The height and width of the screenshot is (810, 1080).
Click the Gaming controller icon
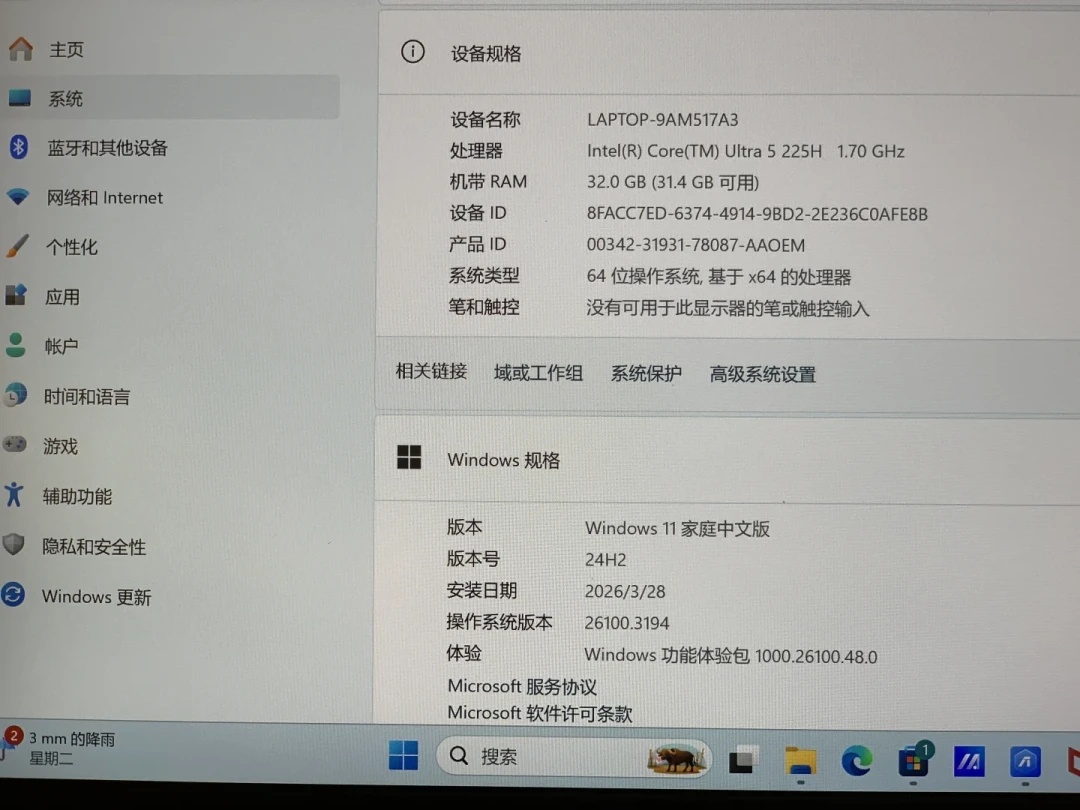[14, 445]
